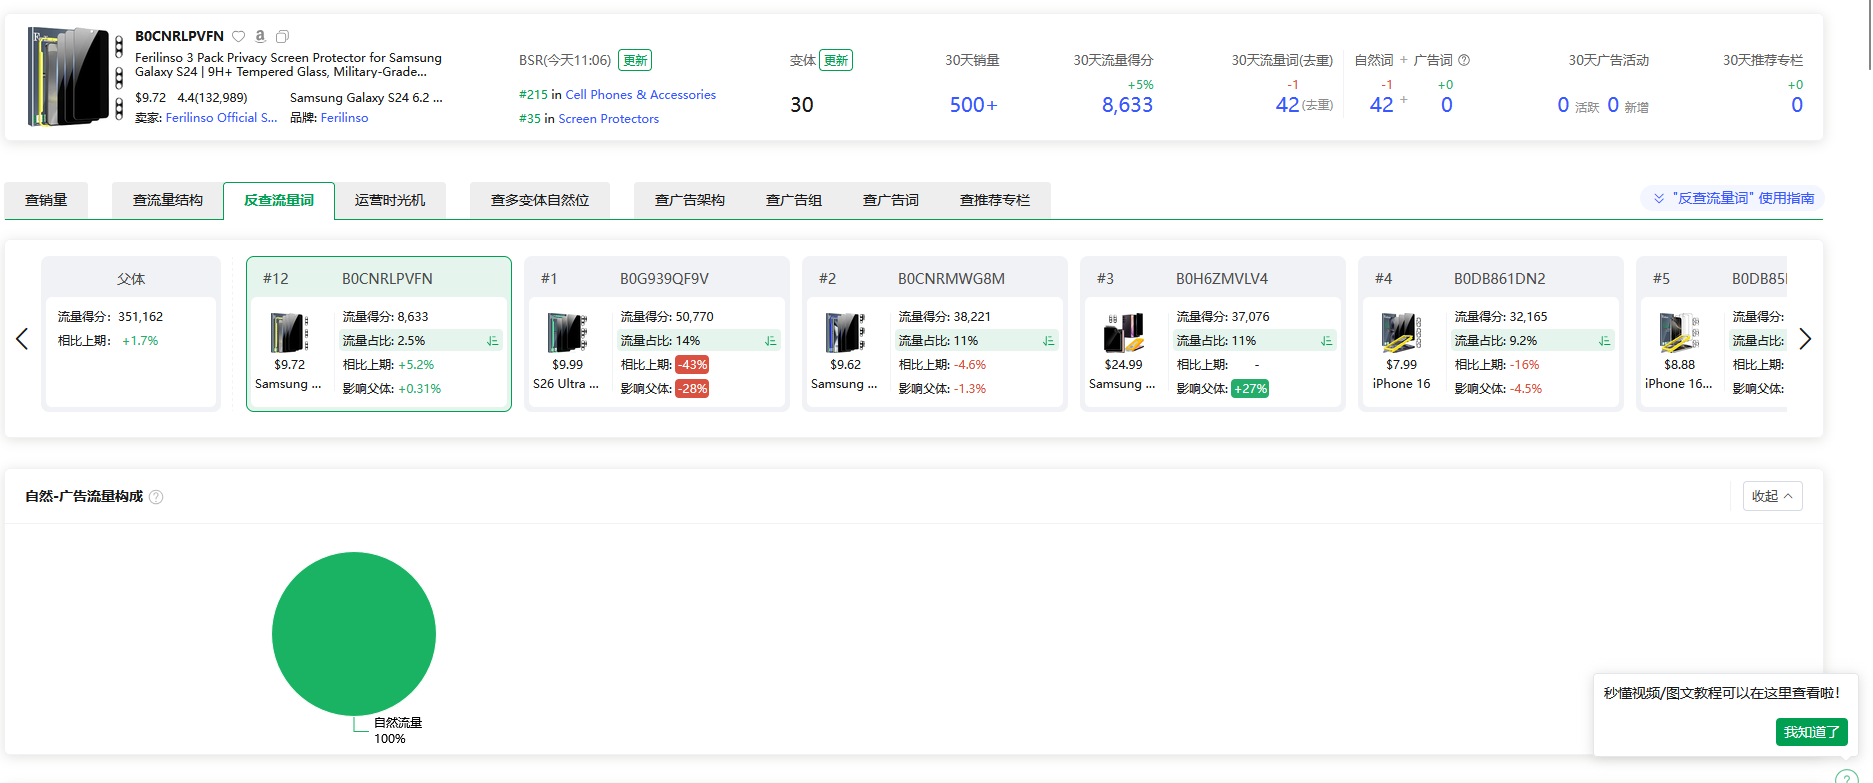Screen dimensions: 1873x783
Task: Click the blue 0 value under 广告词
Action: tap(1446, 105)
